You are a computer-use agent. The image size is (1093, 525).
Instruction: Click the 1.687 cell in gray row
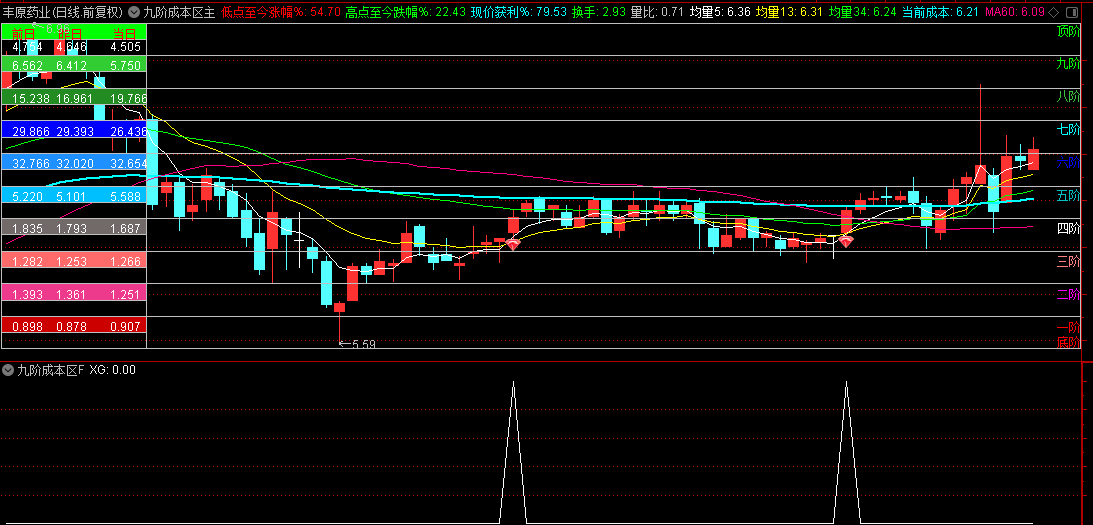(x=125, y=229)
